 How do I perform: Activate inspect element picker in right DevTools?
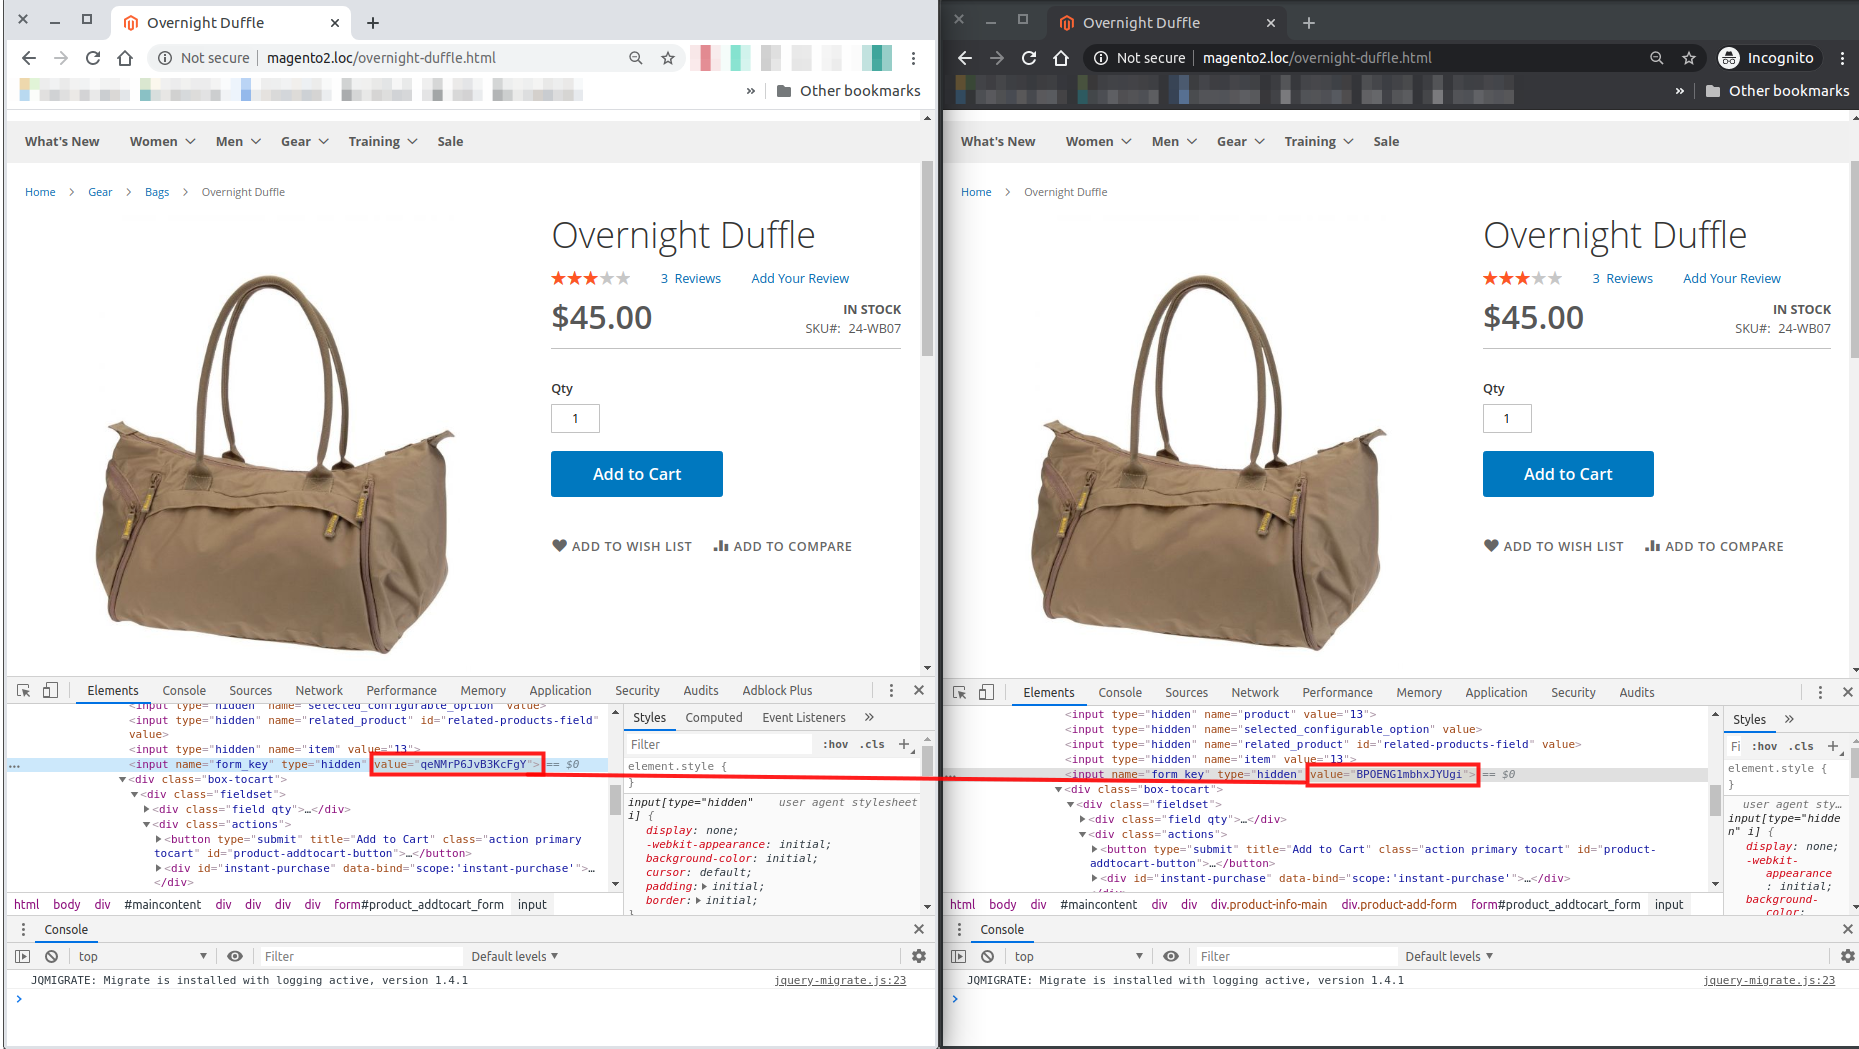click(x=960, y=692)
